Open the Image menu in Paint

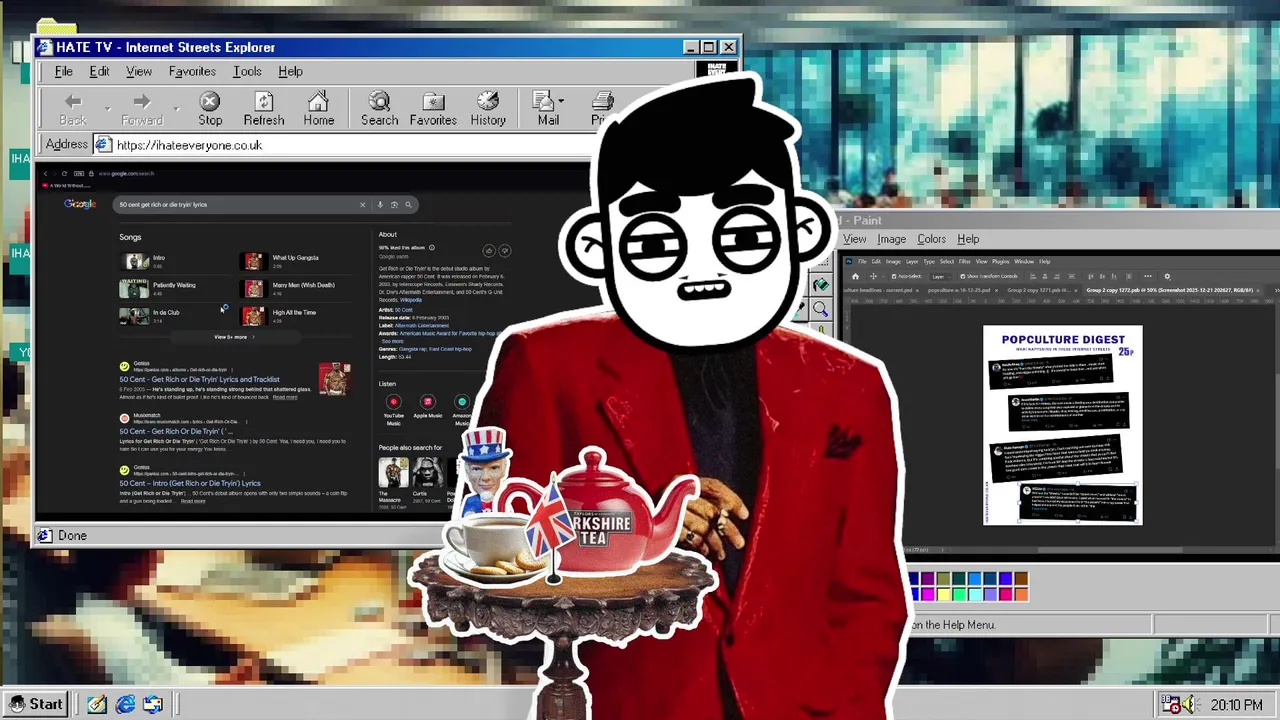click(891, 239)
